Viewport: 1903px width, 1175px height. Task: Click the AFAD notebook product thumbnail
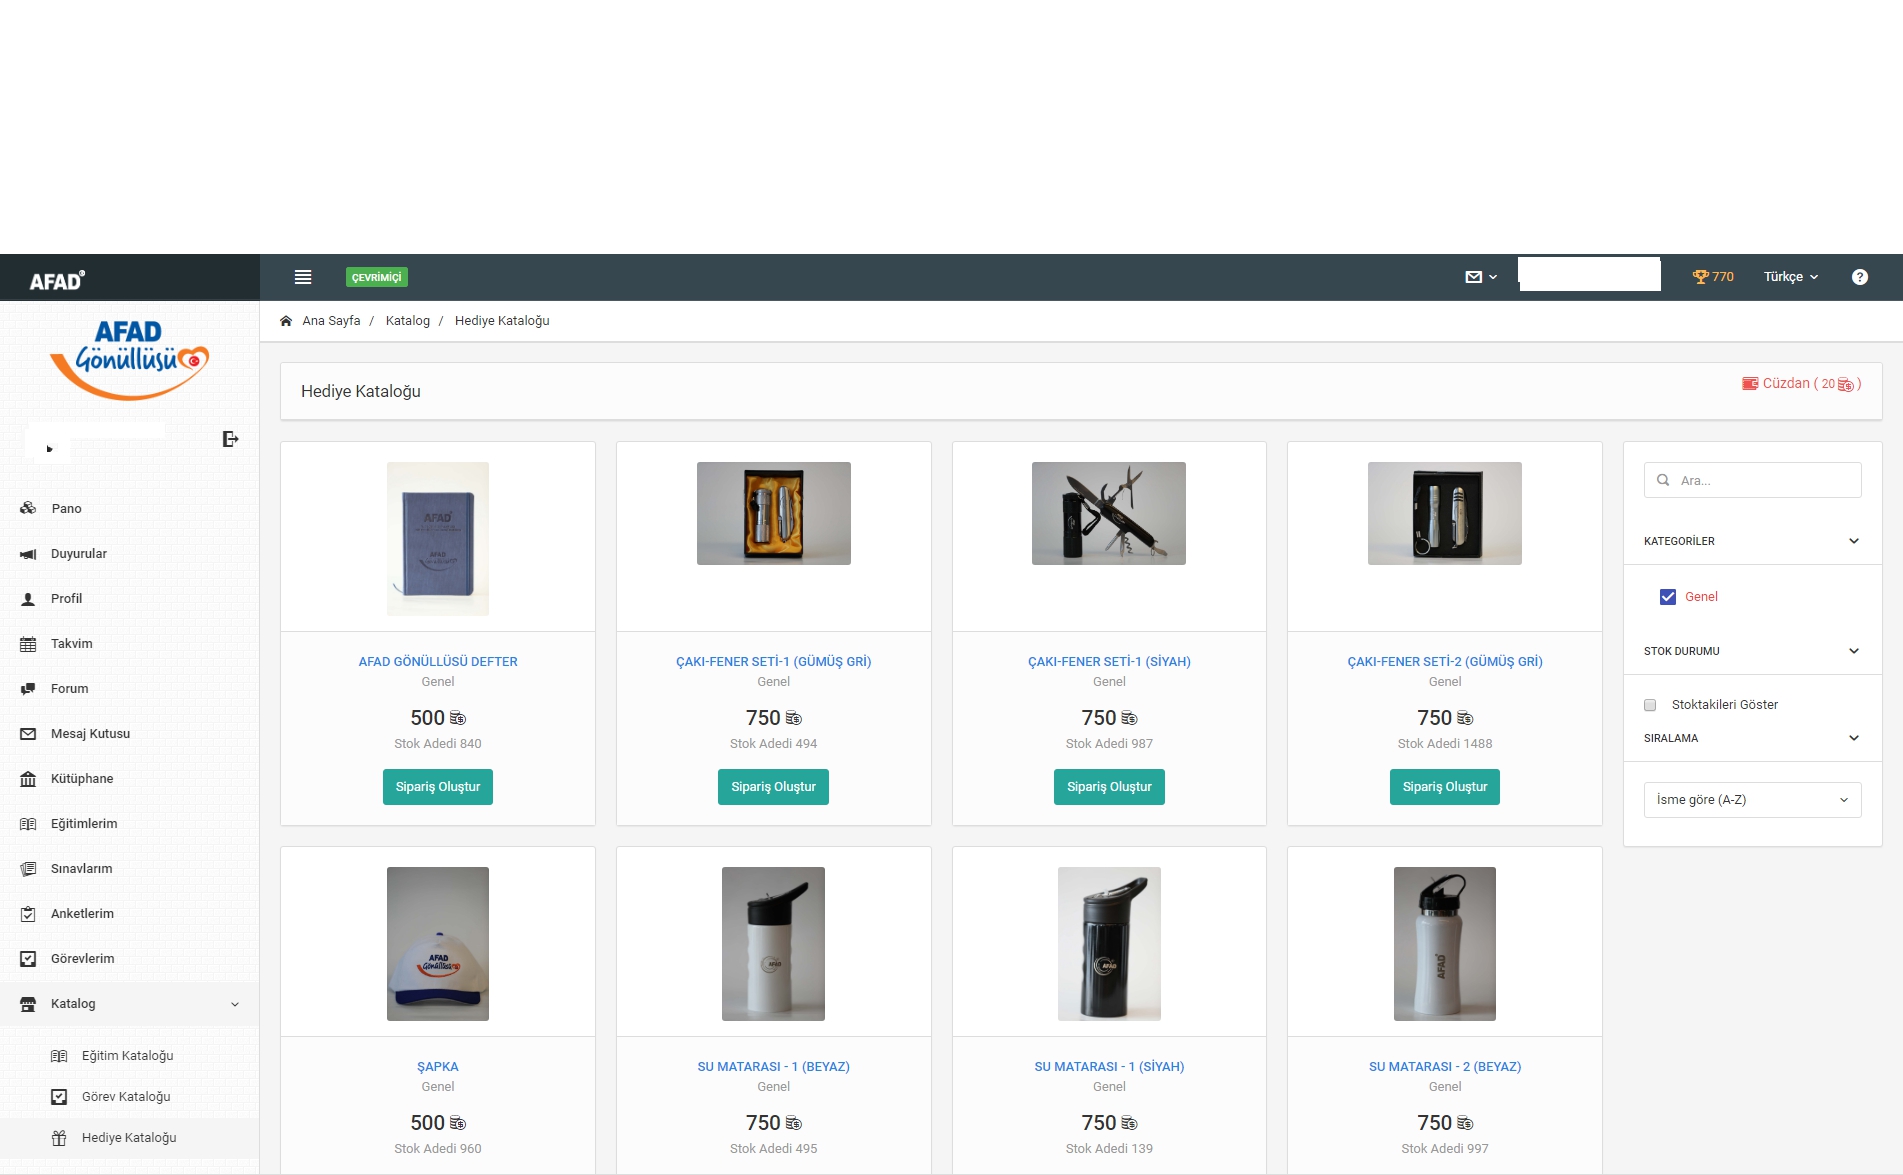tap(438, 539)
